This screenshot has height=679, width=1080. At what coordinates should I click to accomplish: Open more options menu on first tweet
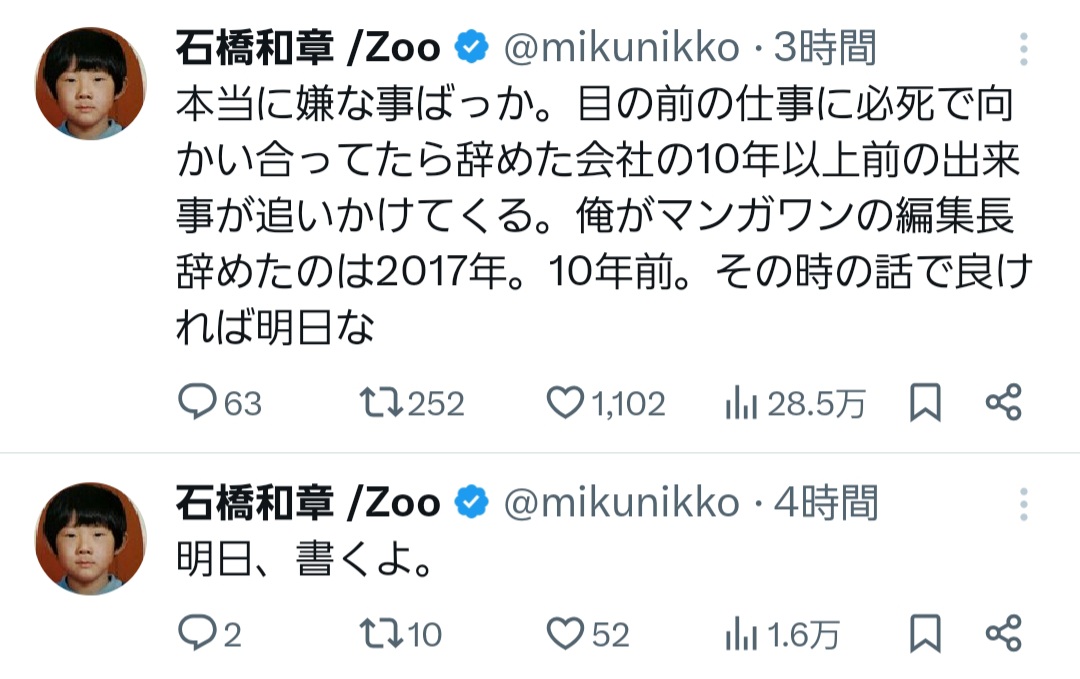point(1023,48)
